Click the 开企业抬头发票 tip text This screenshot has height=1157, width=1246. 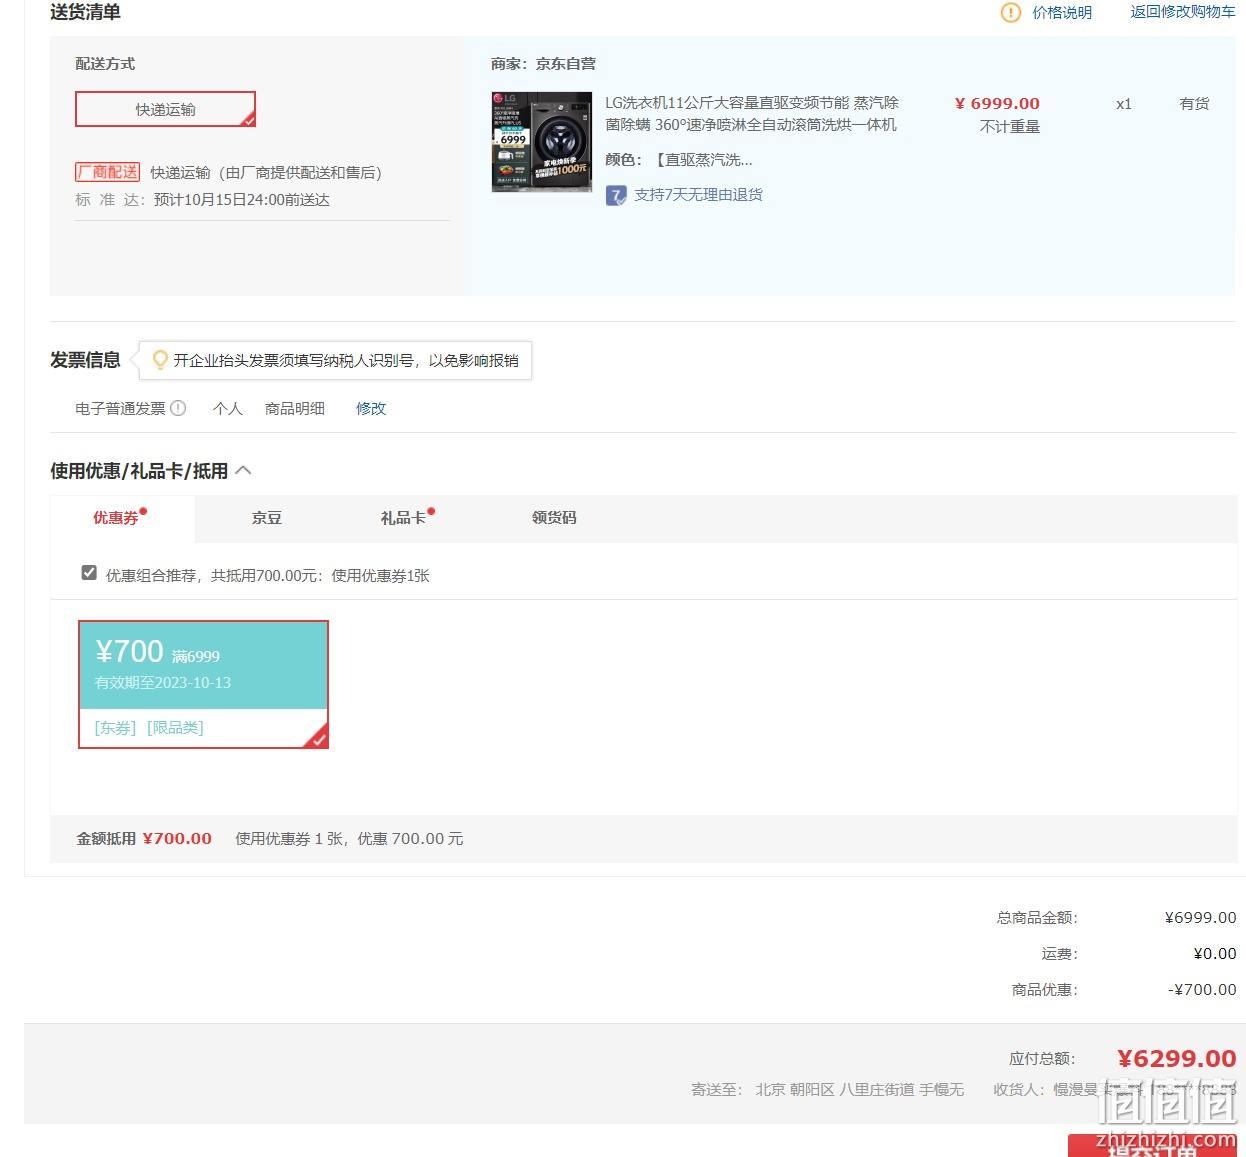pos(346,360)
